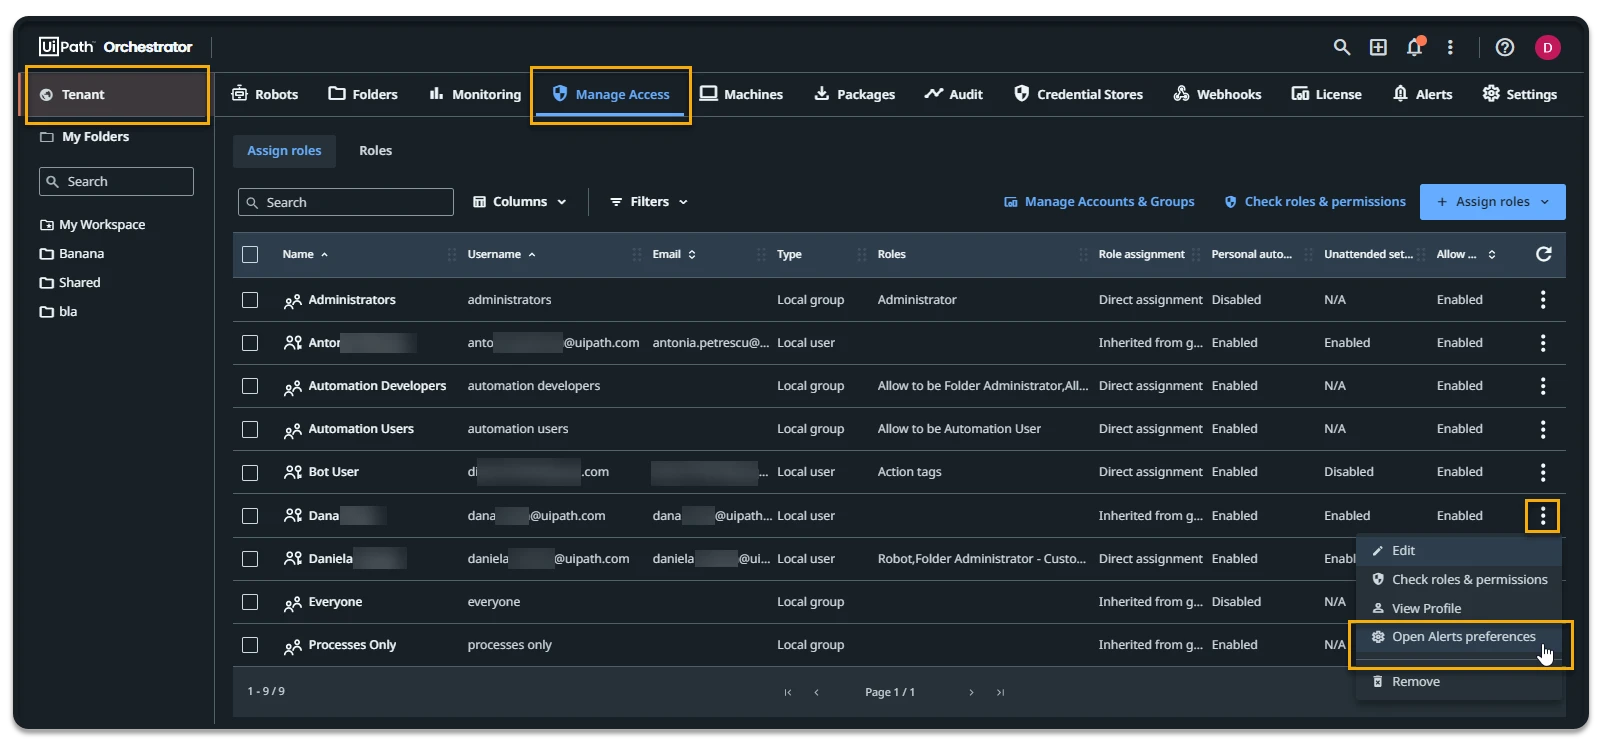The image size is (1606, 752).
Task: Tick the Daniela row checkbox
Action: 250,559
